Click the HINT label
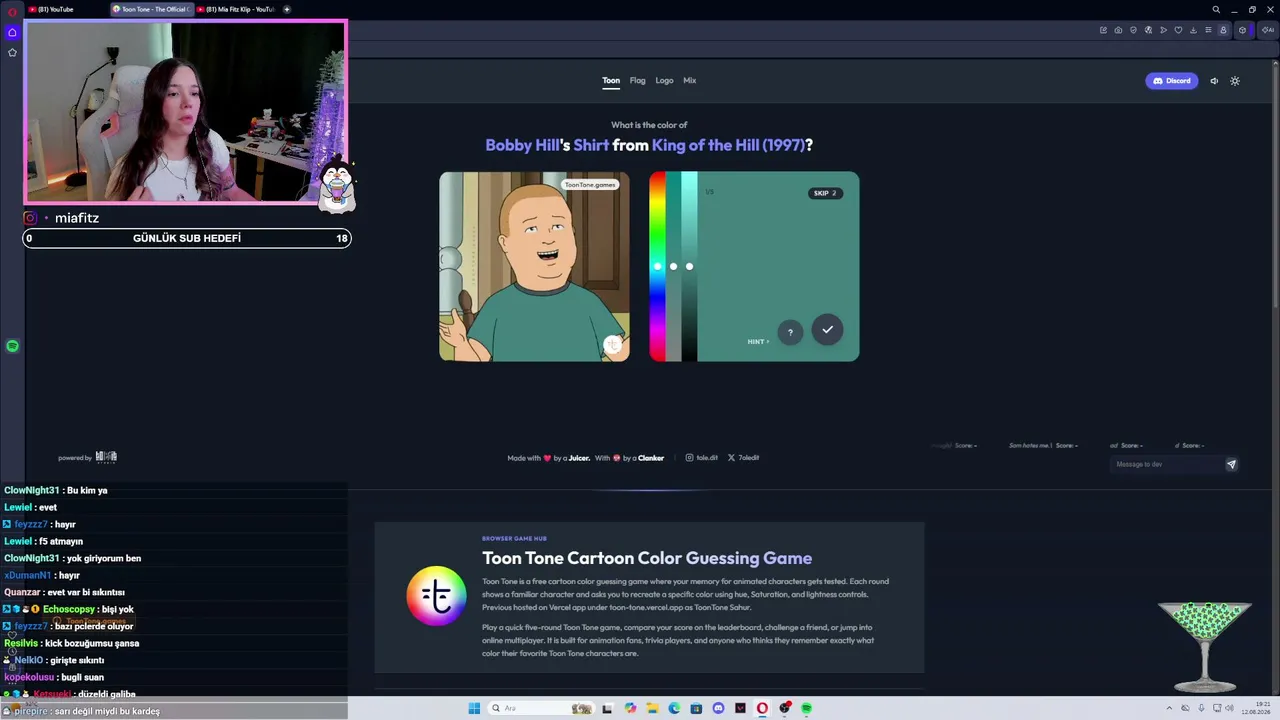Image resolution: width=1280 pixels, height=720 pixels. [758, 342]
